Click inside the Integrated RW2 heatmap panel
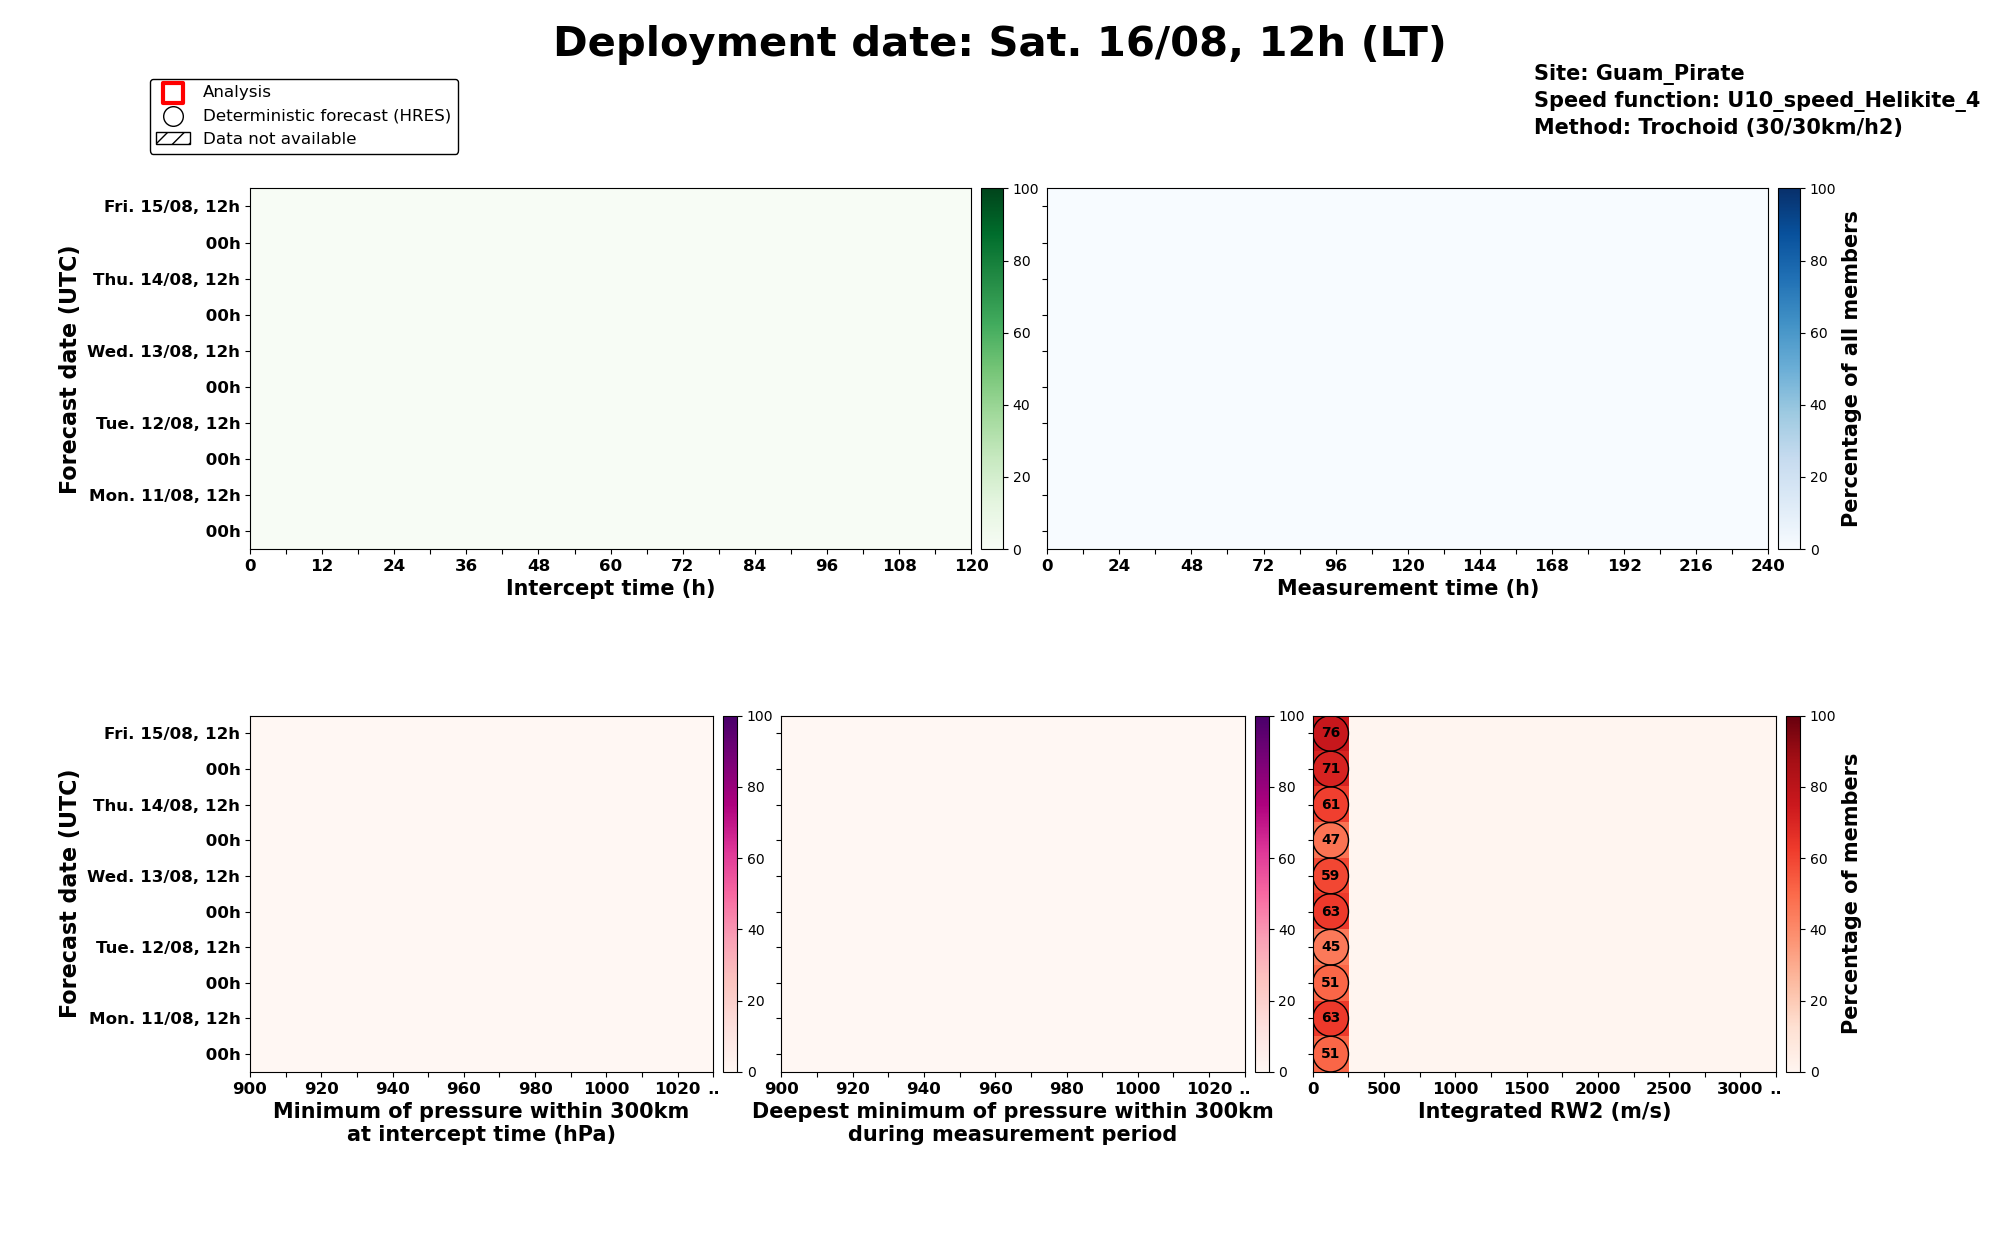Viewport: 2000px width, 1250px height. pos(1544,894)
